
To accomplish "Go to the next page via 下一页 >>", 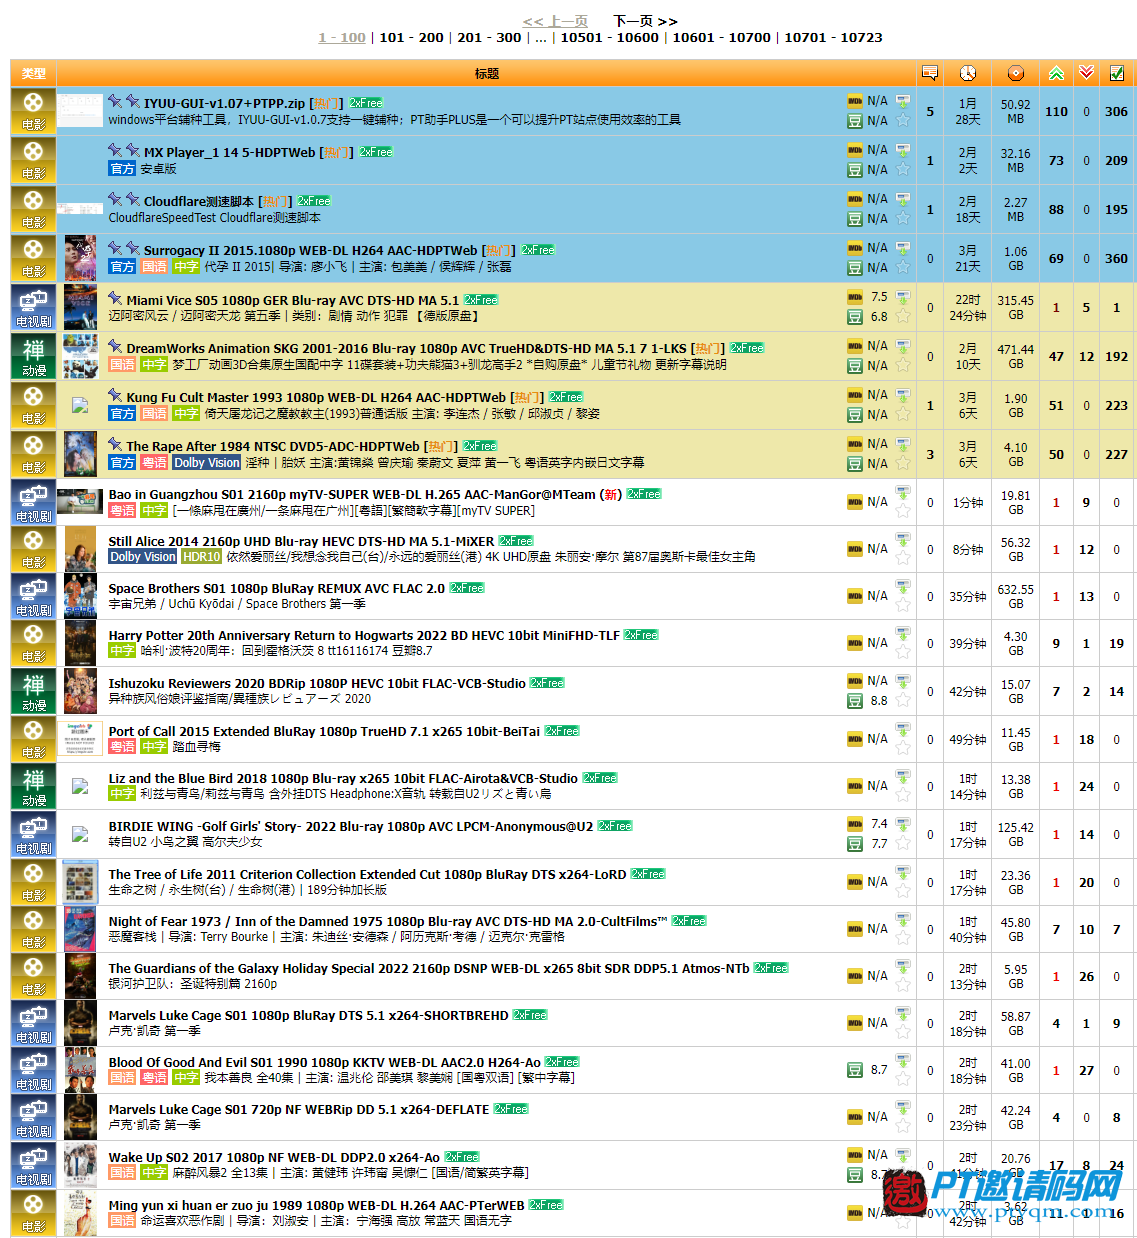I will pyautogui.click(x=645, y=21).
